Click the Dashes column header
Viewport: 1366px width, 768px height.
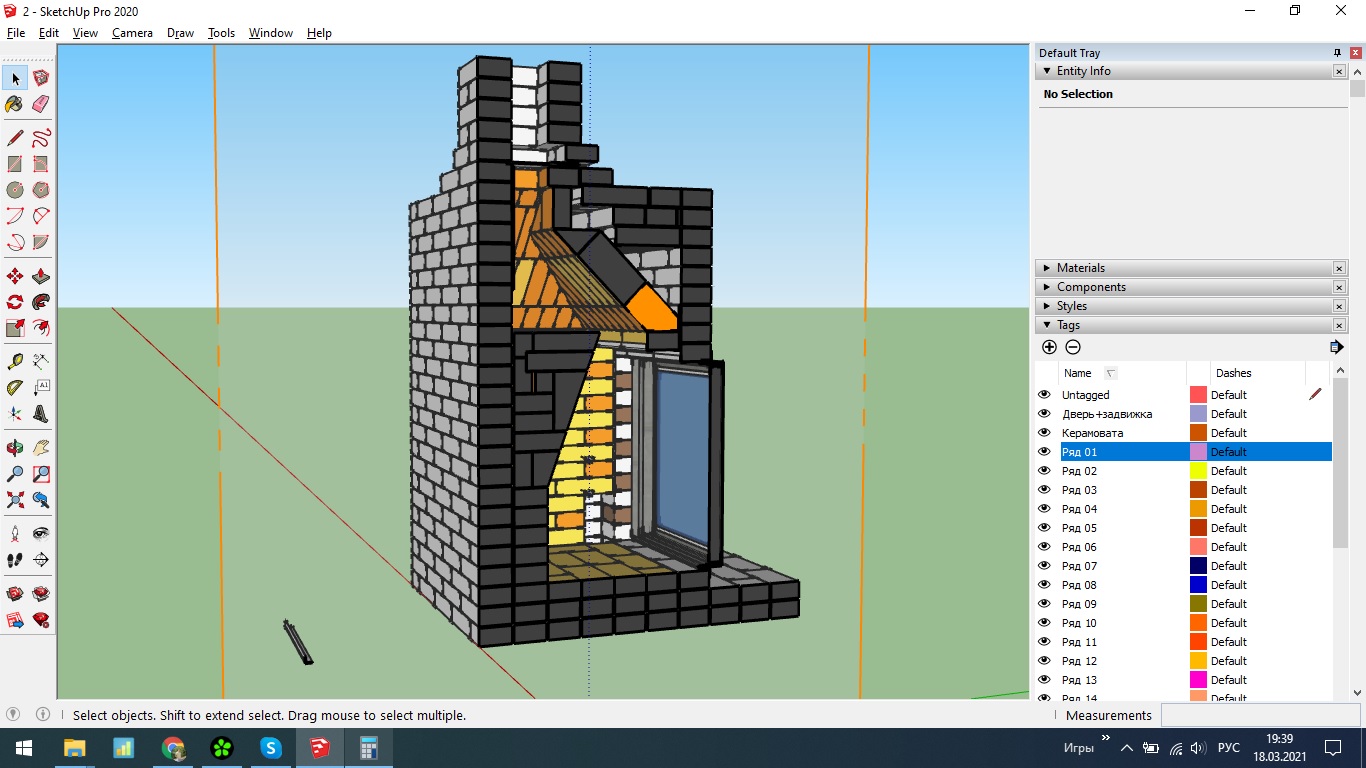pyautogui.click(x=1233, y=373)
